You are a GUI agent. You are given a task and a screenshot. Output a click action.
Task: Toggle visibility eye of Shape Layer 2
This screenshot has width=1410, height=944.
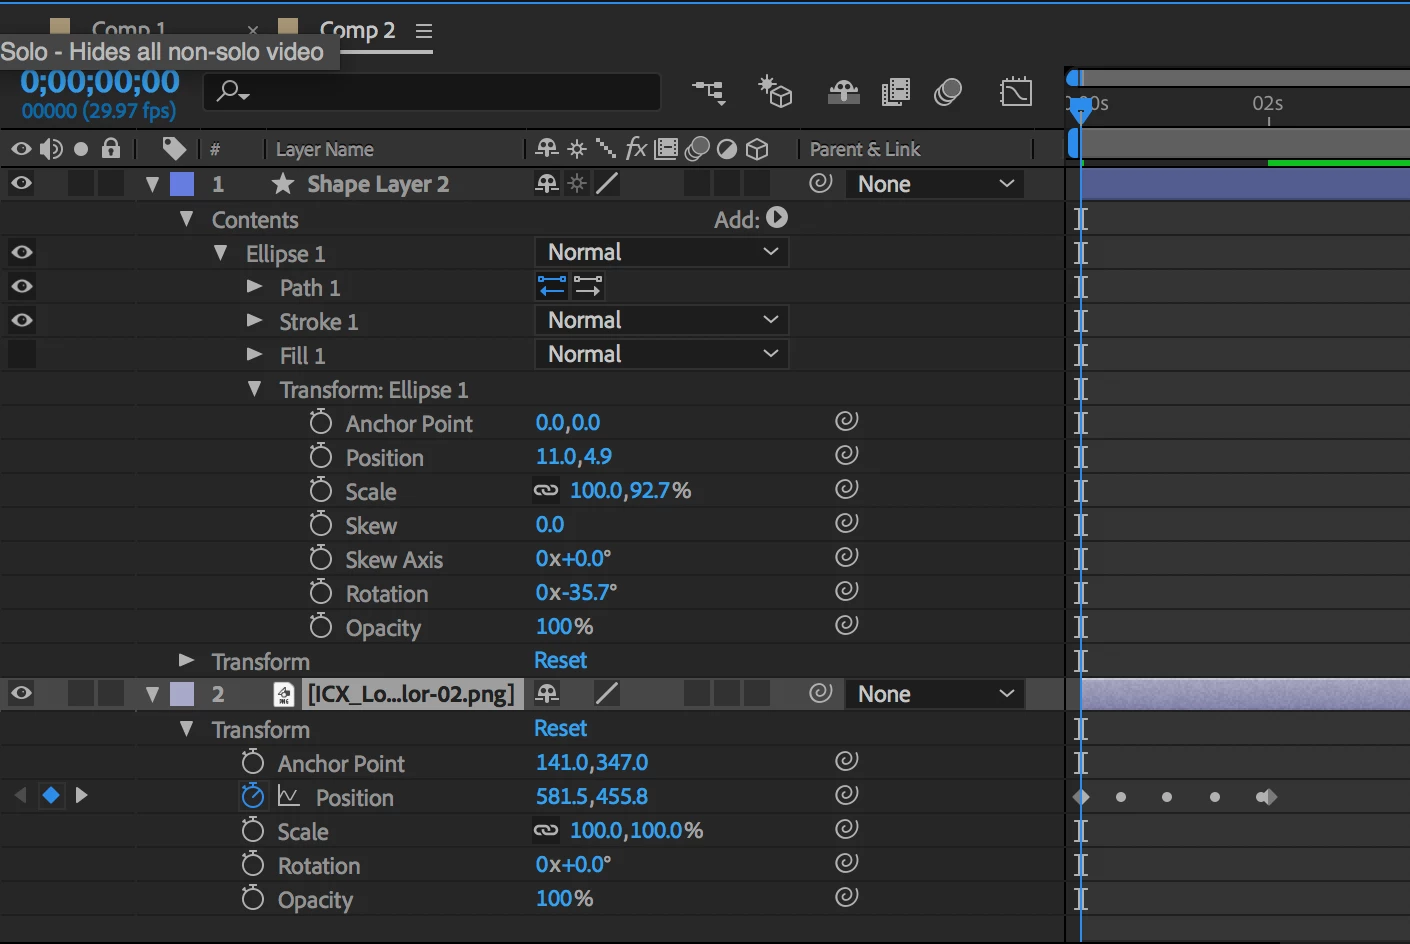click(21, 183)
